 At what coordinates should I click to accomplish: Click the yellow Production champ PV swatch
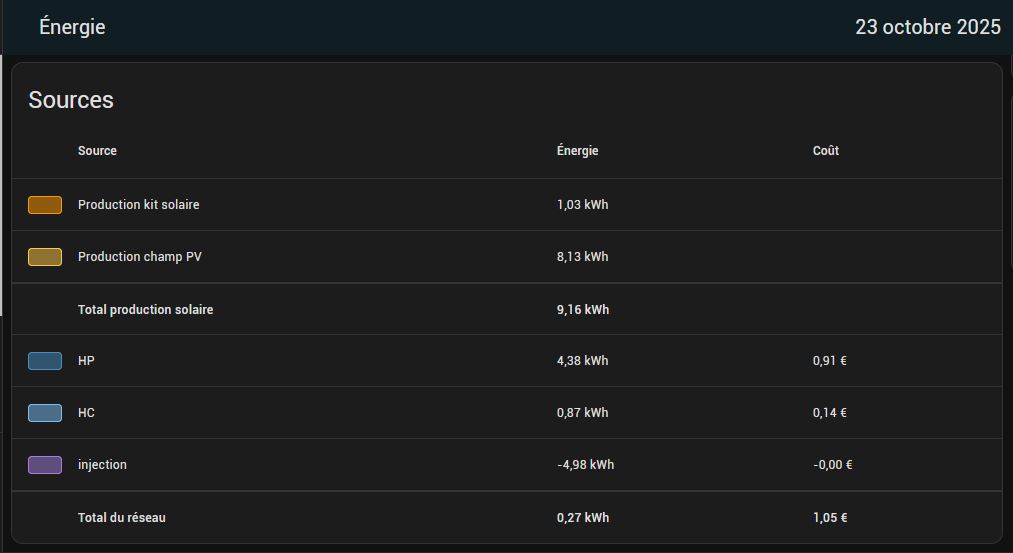[45, 257]
